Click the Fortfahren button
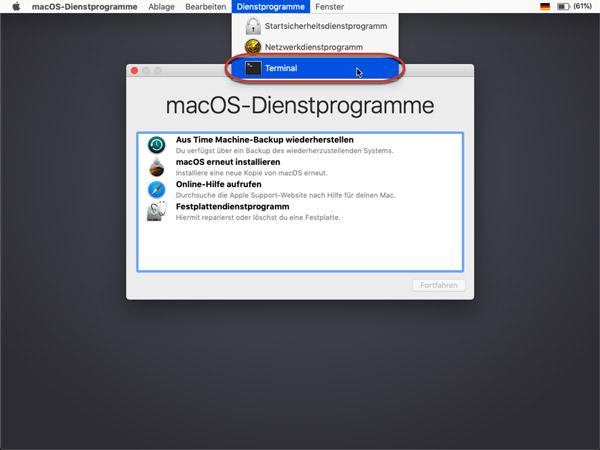The image size is (600, 450). [x=439, y=285]
